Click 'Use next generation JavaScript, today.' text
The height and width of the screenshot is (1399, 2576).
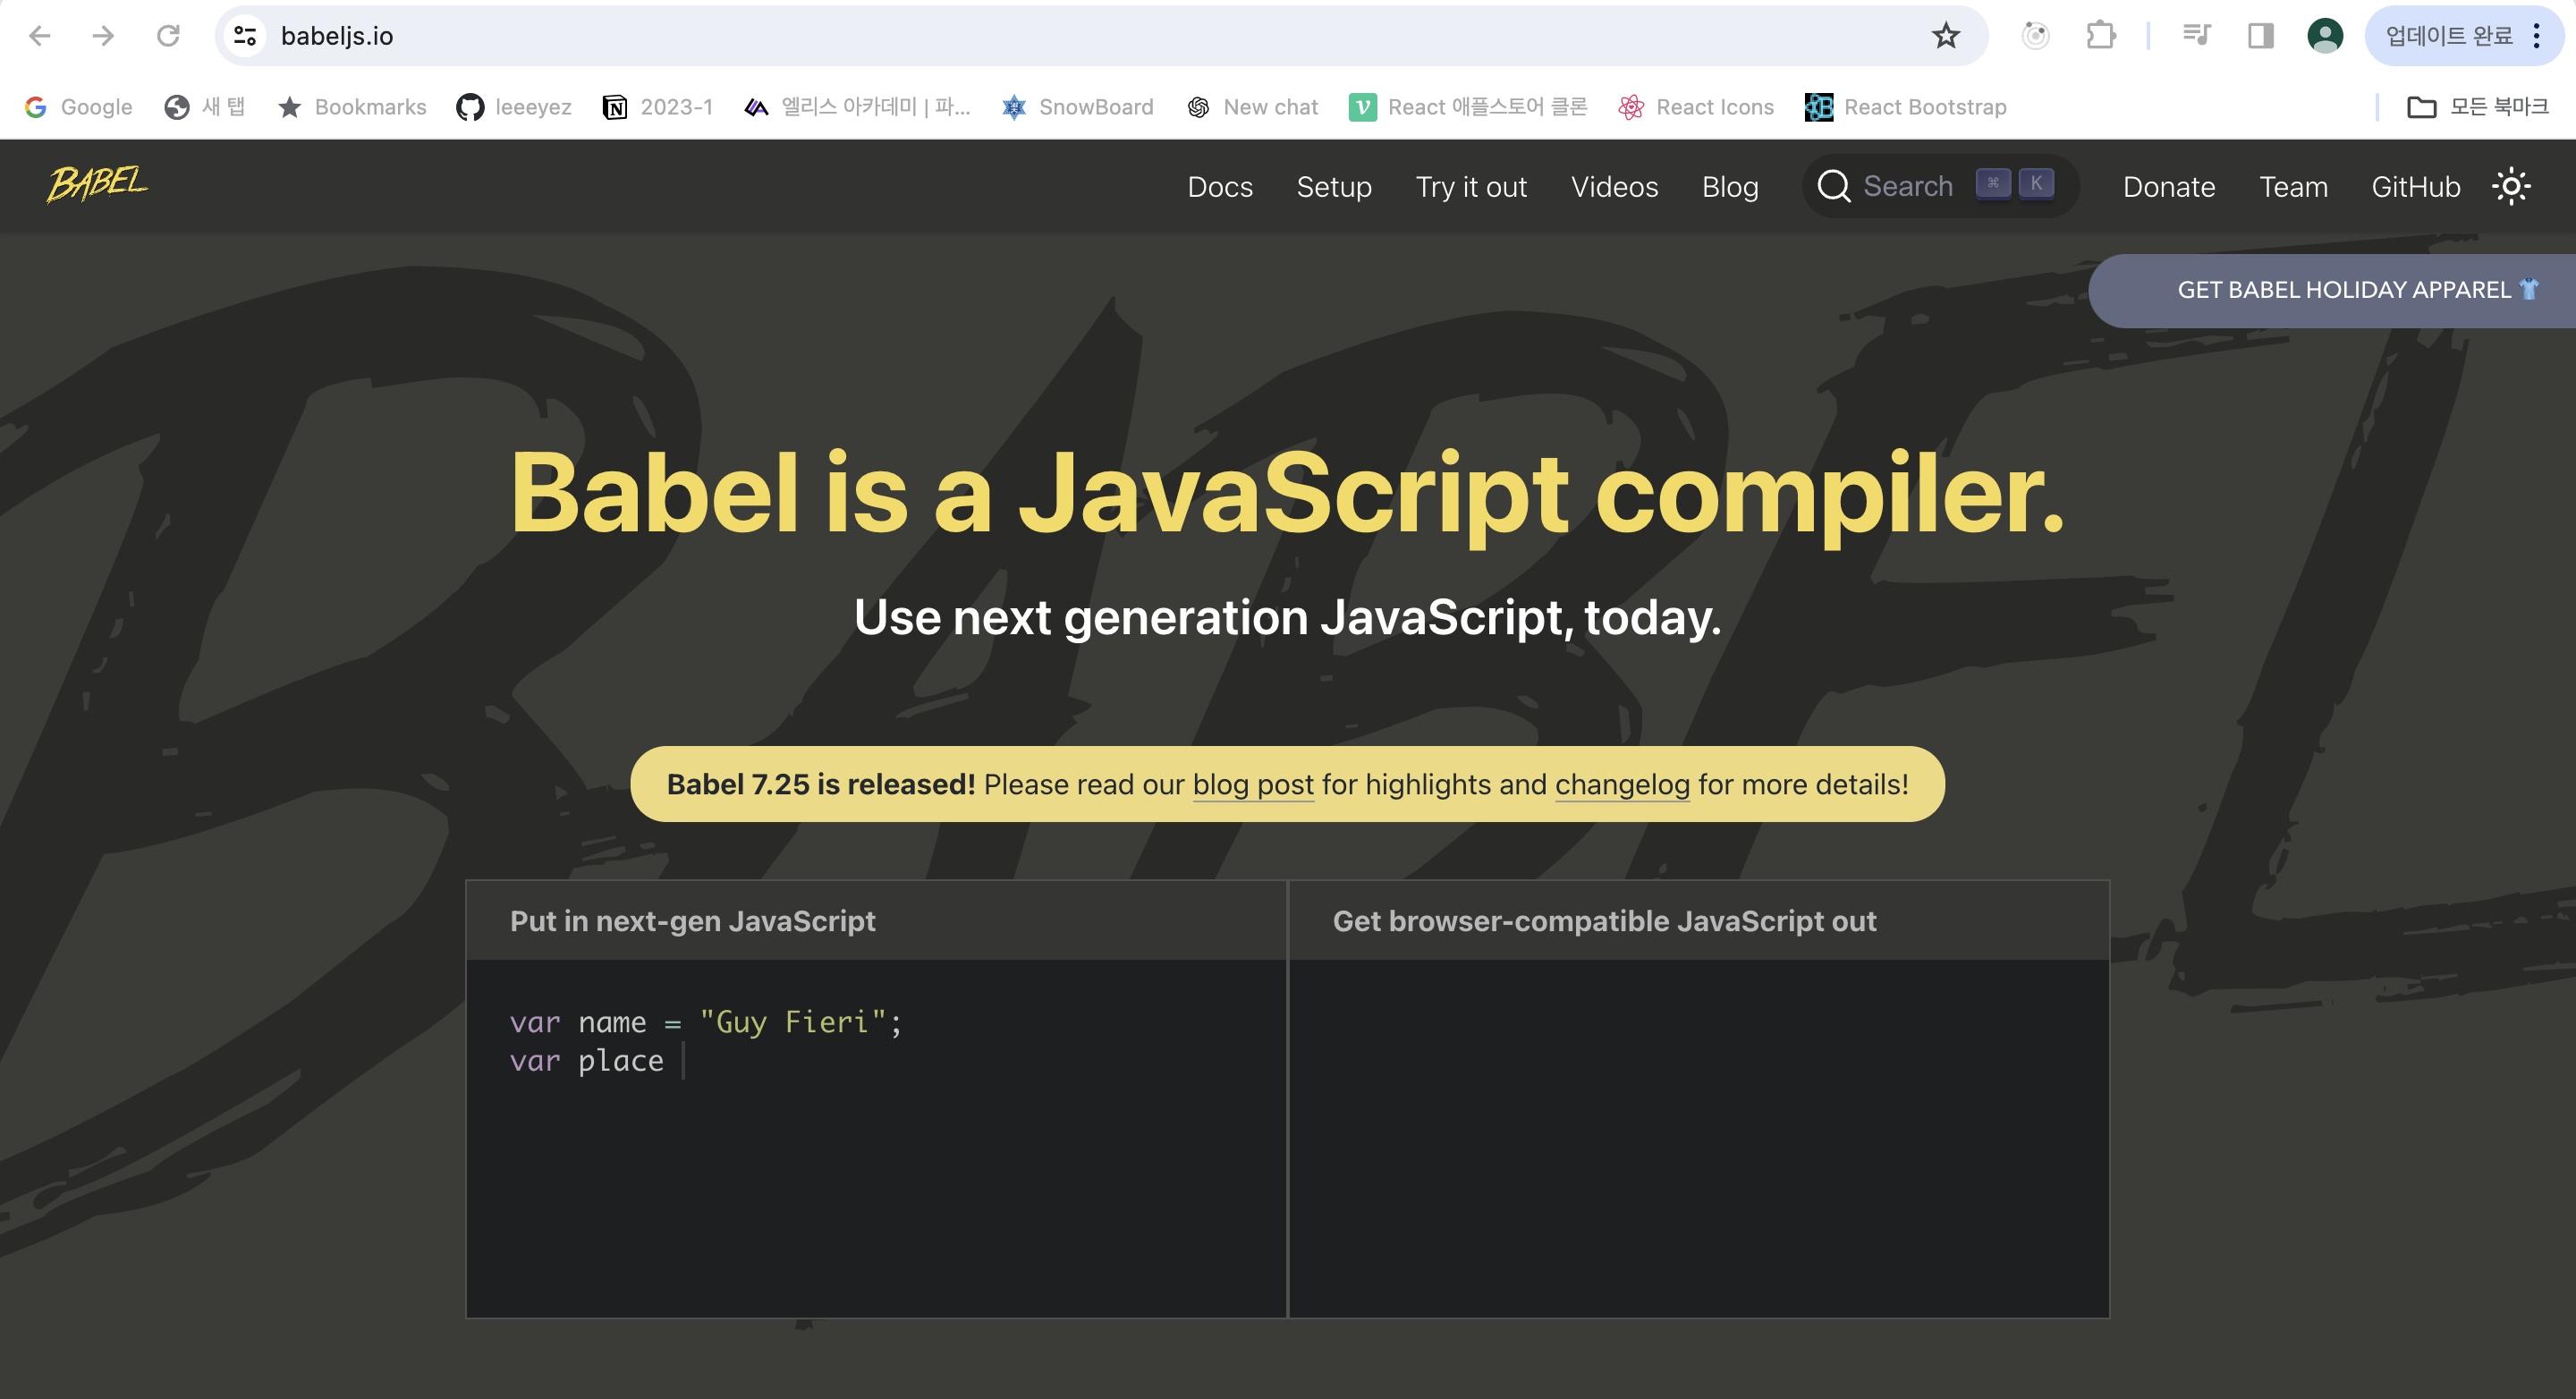[1287, 617]
